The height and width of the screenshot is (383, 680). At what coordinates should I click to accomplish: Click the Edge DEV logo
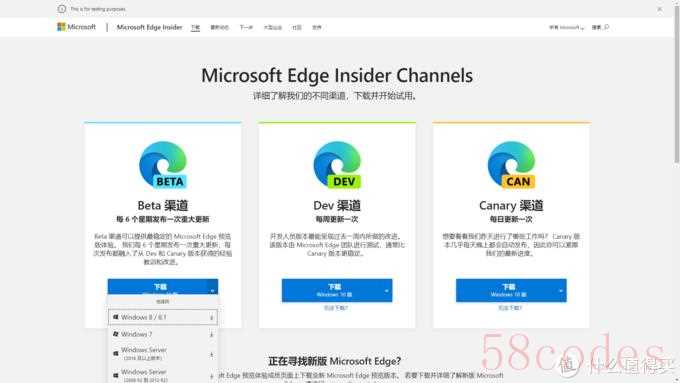337,165
